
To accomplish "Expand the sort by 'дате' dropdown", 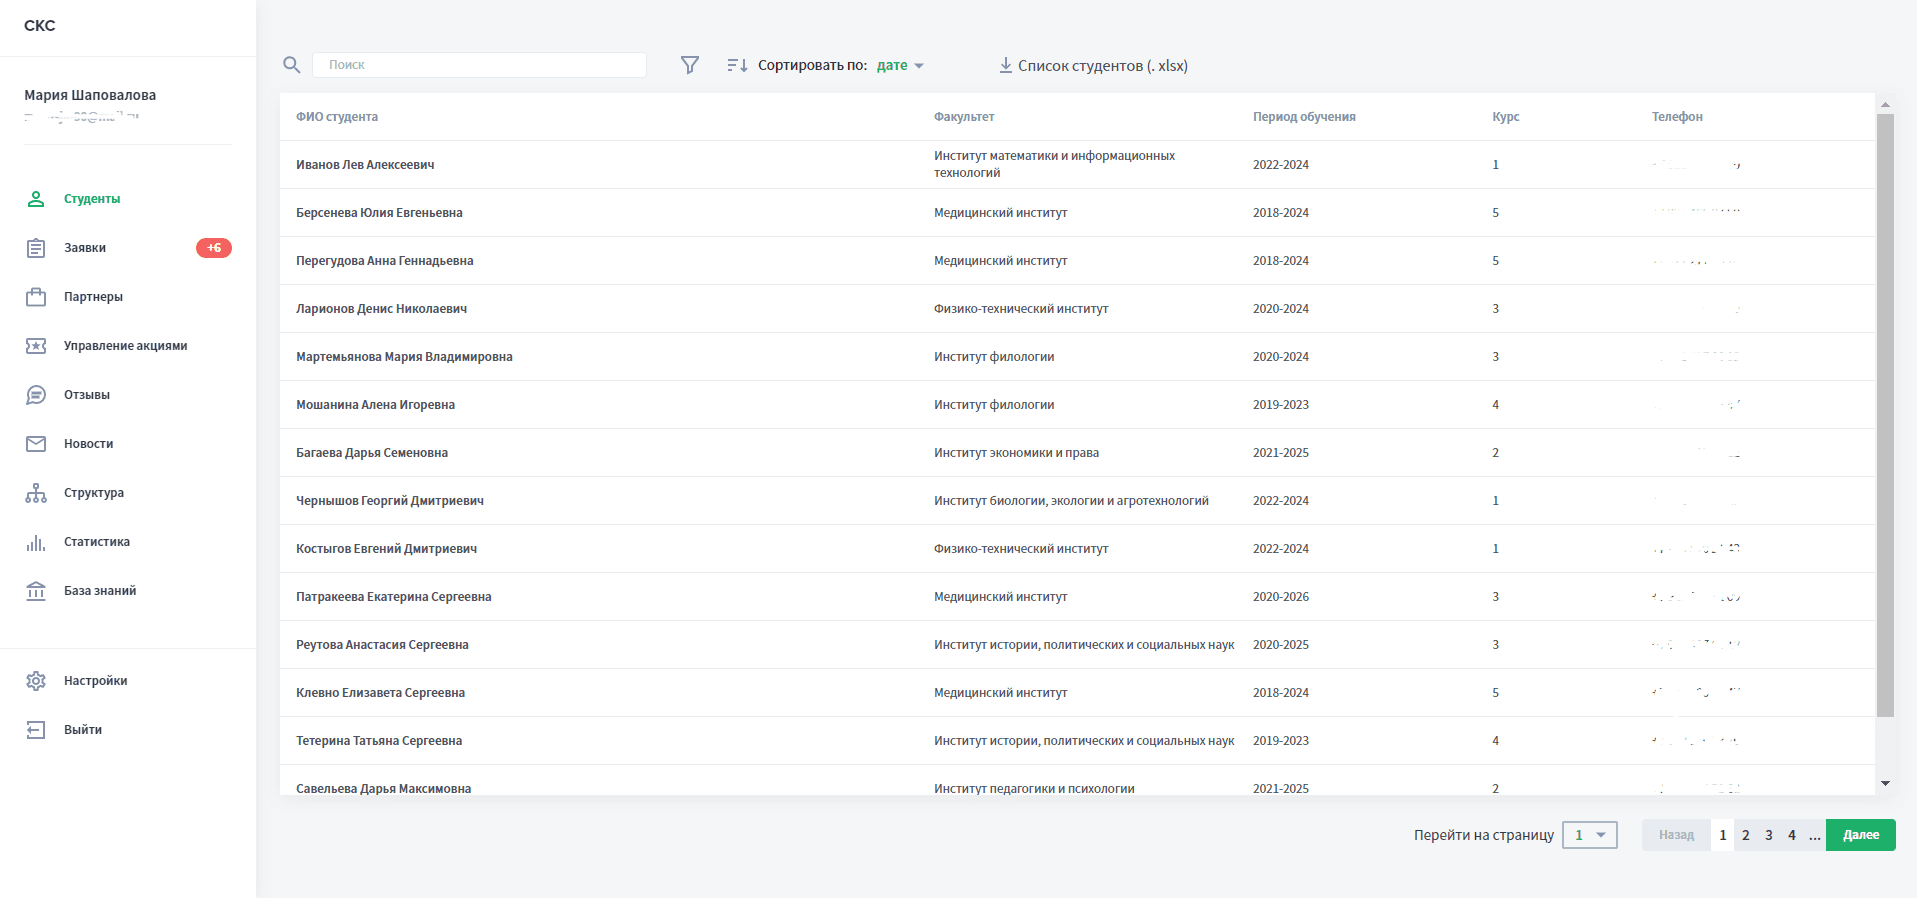I will tap(900, 66).
